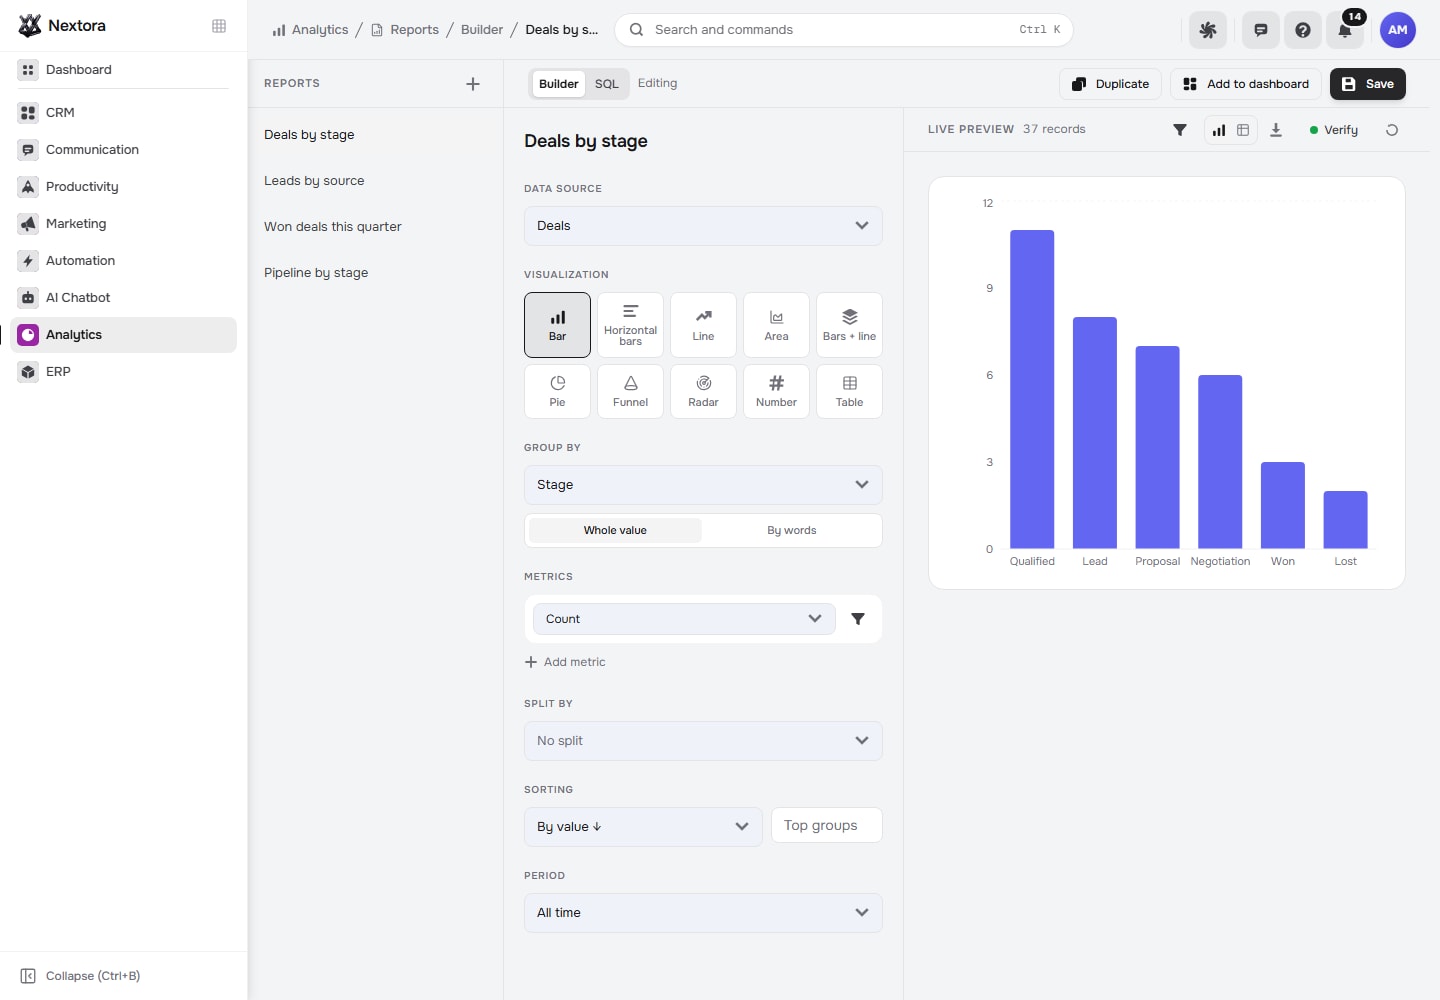Open the Stage group by dropdown

(x=703, y=485)
